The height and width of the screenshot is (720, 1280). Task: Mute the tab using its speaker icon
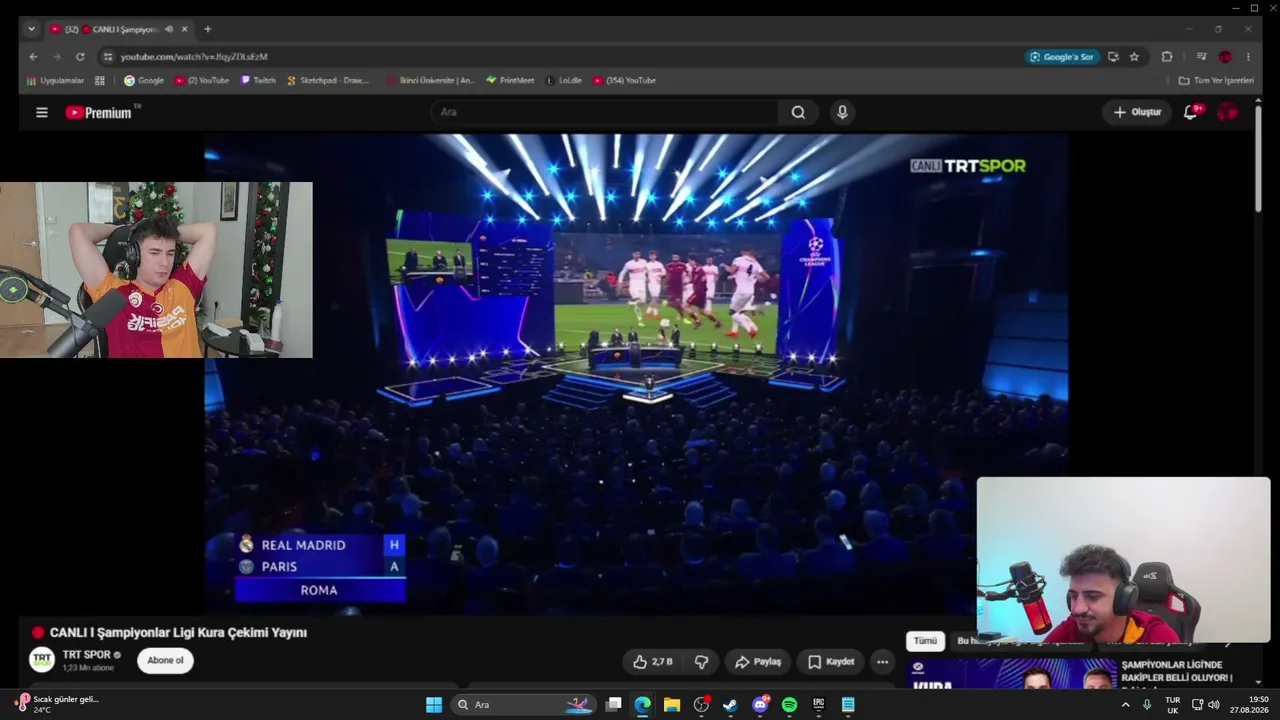(x=168, y=29)
